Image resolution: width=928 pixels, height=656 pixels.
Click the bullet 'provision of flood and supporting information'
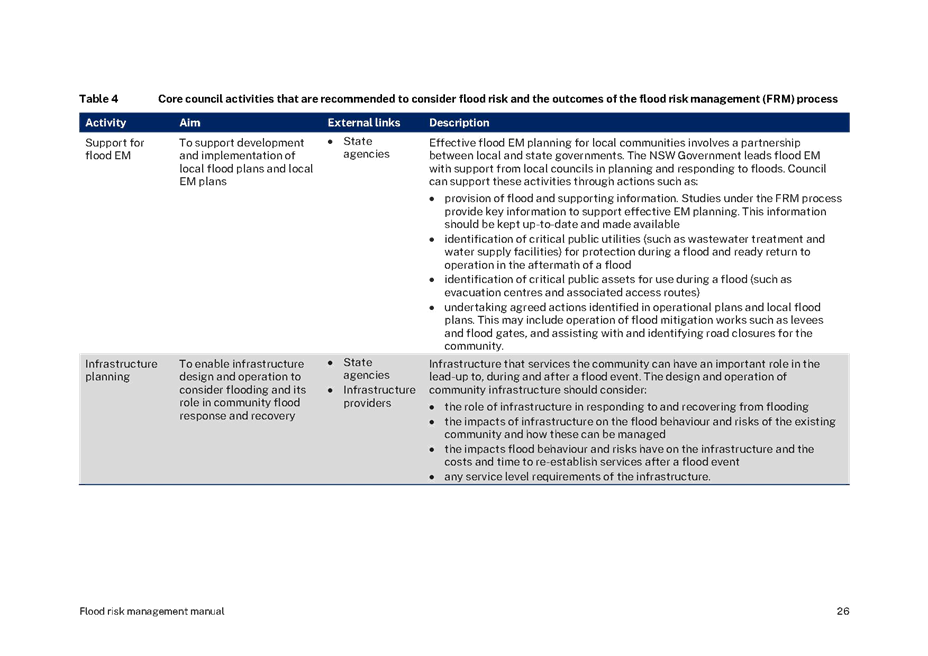coord(643,211)
